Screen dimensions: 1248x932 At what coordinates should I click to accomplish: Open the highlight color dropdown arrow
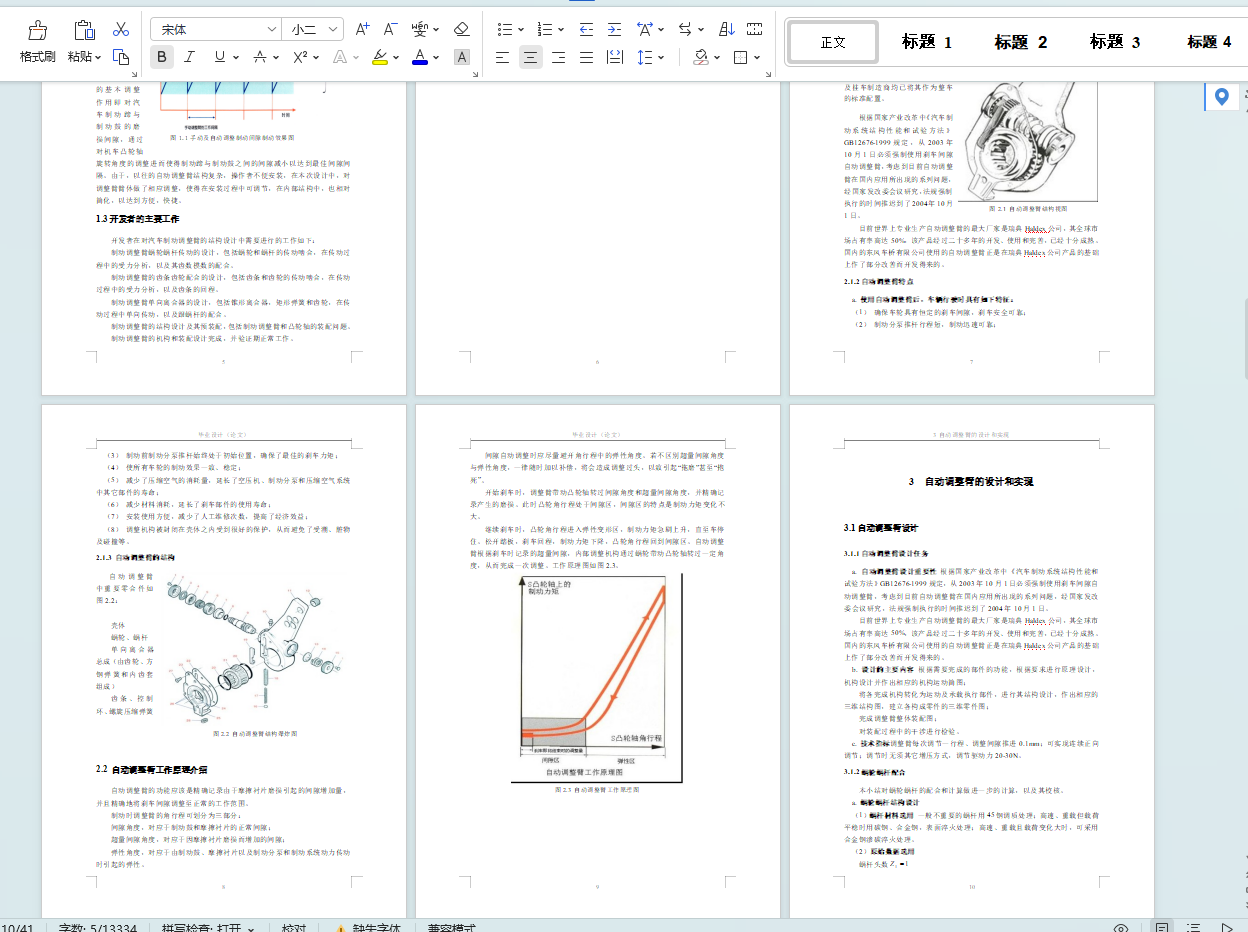[x=396, y=57]
